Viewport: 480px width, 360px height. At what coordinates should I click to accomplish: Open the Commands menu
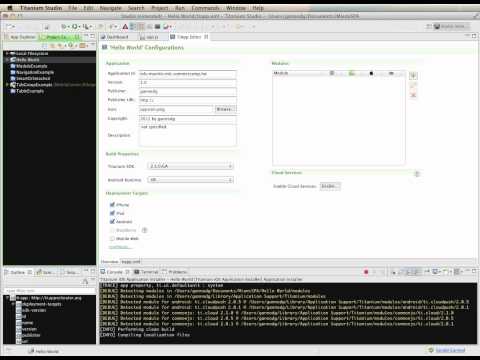click(x=205, y=8)
